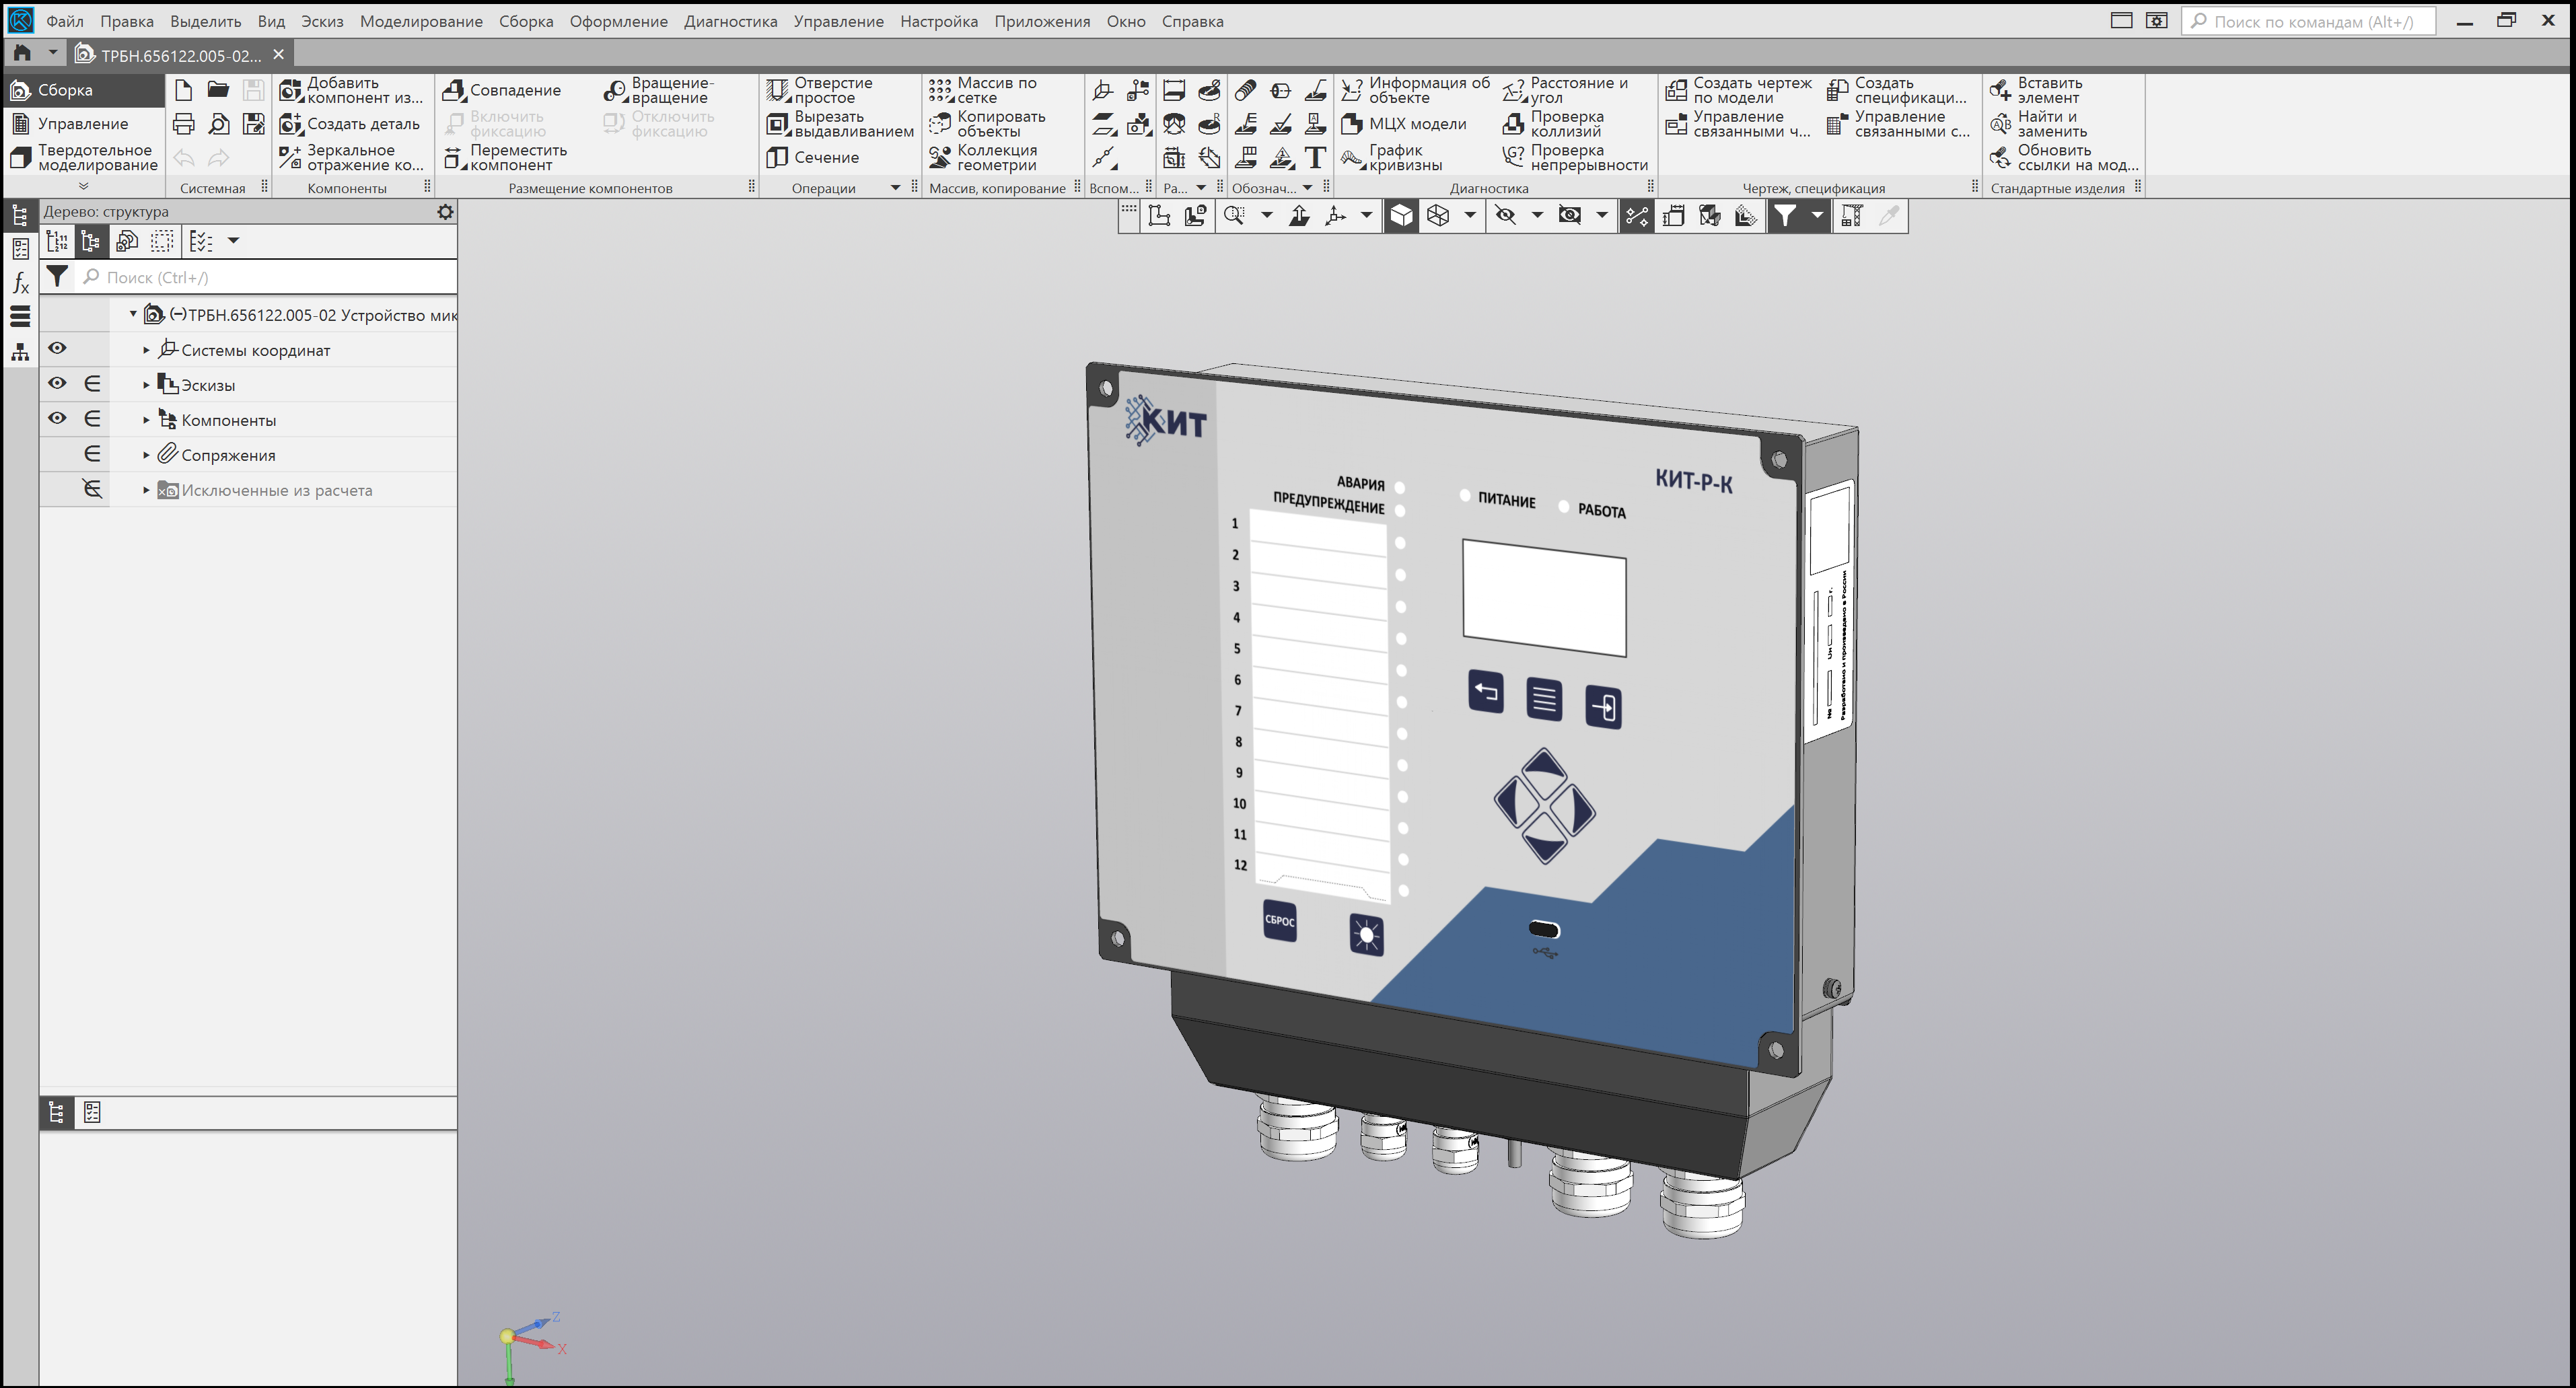Click Create drawing from model icon
This screenshot has width=2576, height=1388.
coord(1676,91)
